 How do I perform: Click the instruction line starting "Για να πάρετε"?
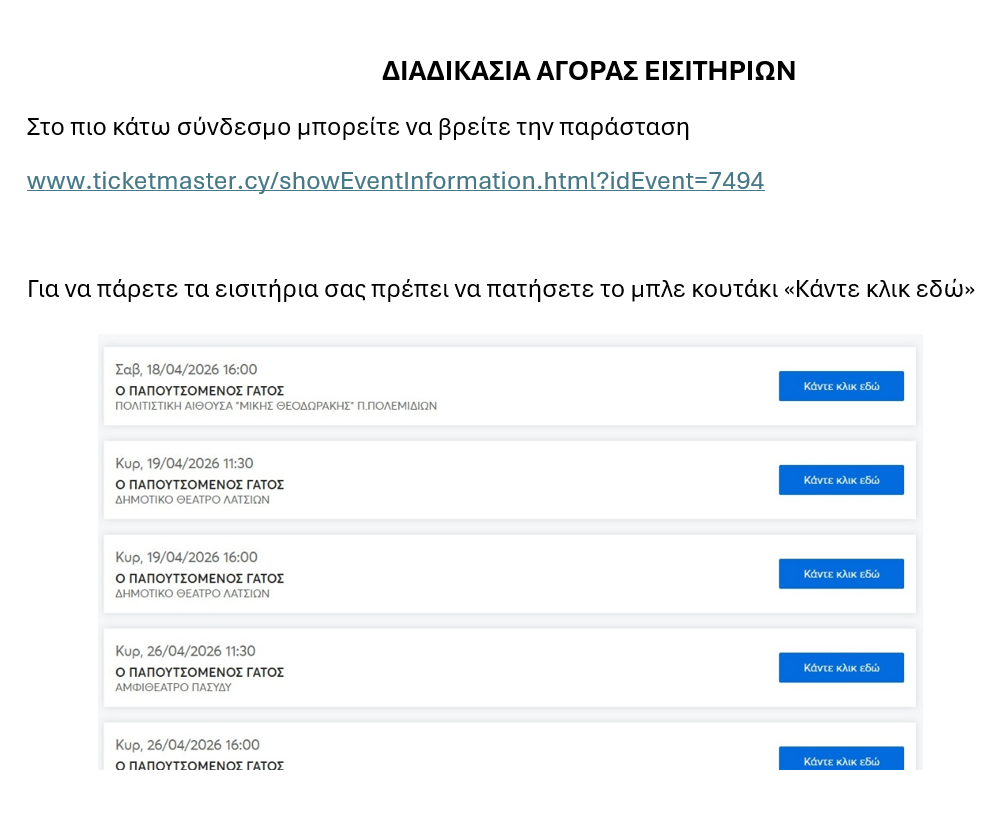pyautogui.click(x=500, y=291)
